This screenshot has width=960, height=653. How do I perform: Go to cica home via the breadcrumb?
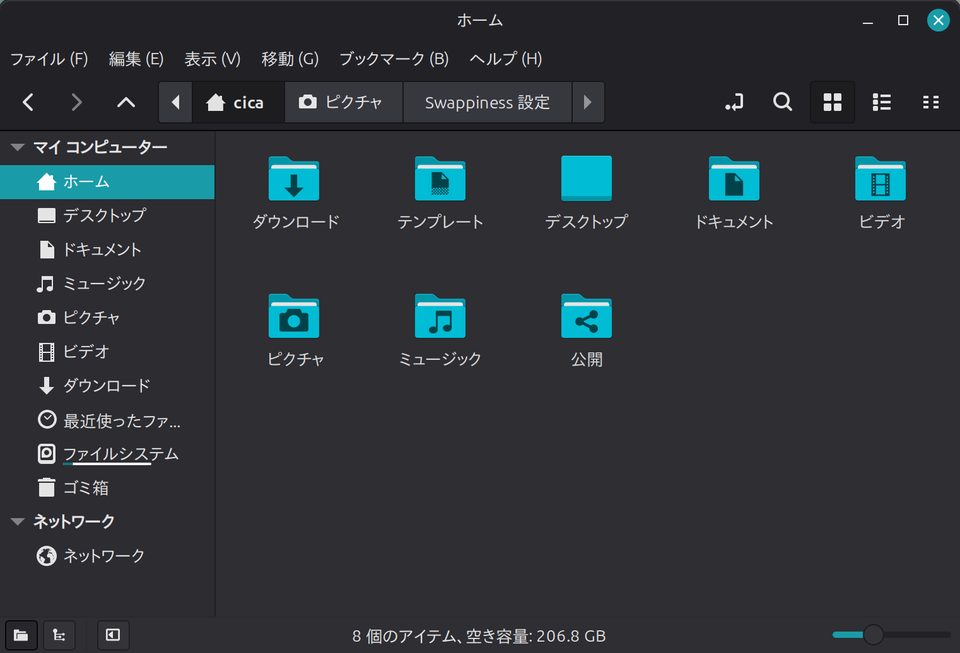point(238,102)
